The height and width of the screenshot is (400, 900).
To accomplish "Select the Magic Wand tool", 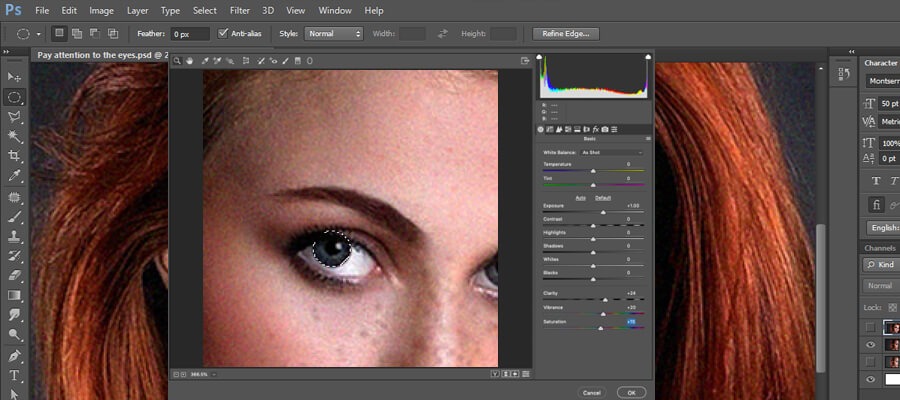I will click(14, 136).
